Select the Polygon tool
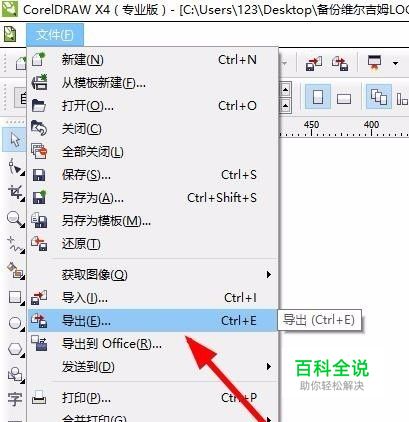Image resolution: width=409 pixels, height=422 pixels. [15, 349]
